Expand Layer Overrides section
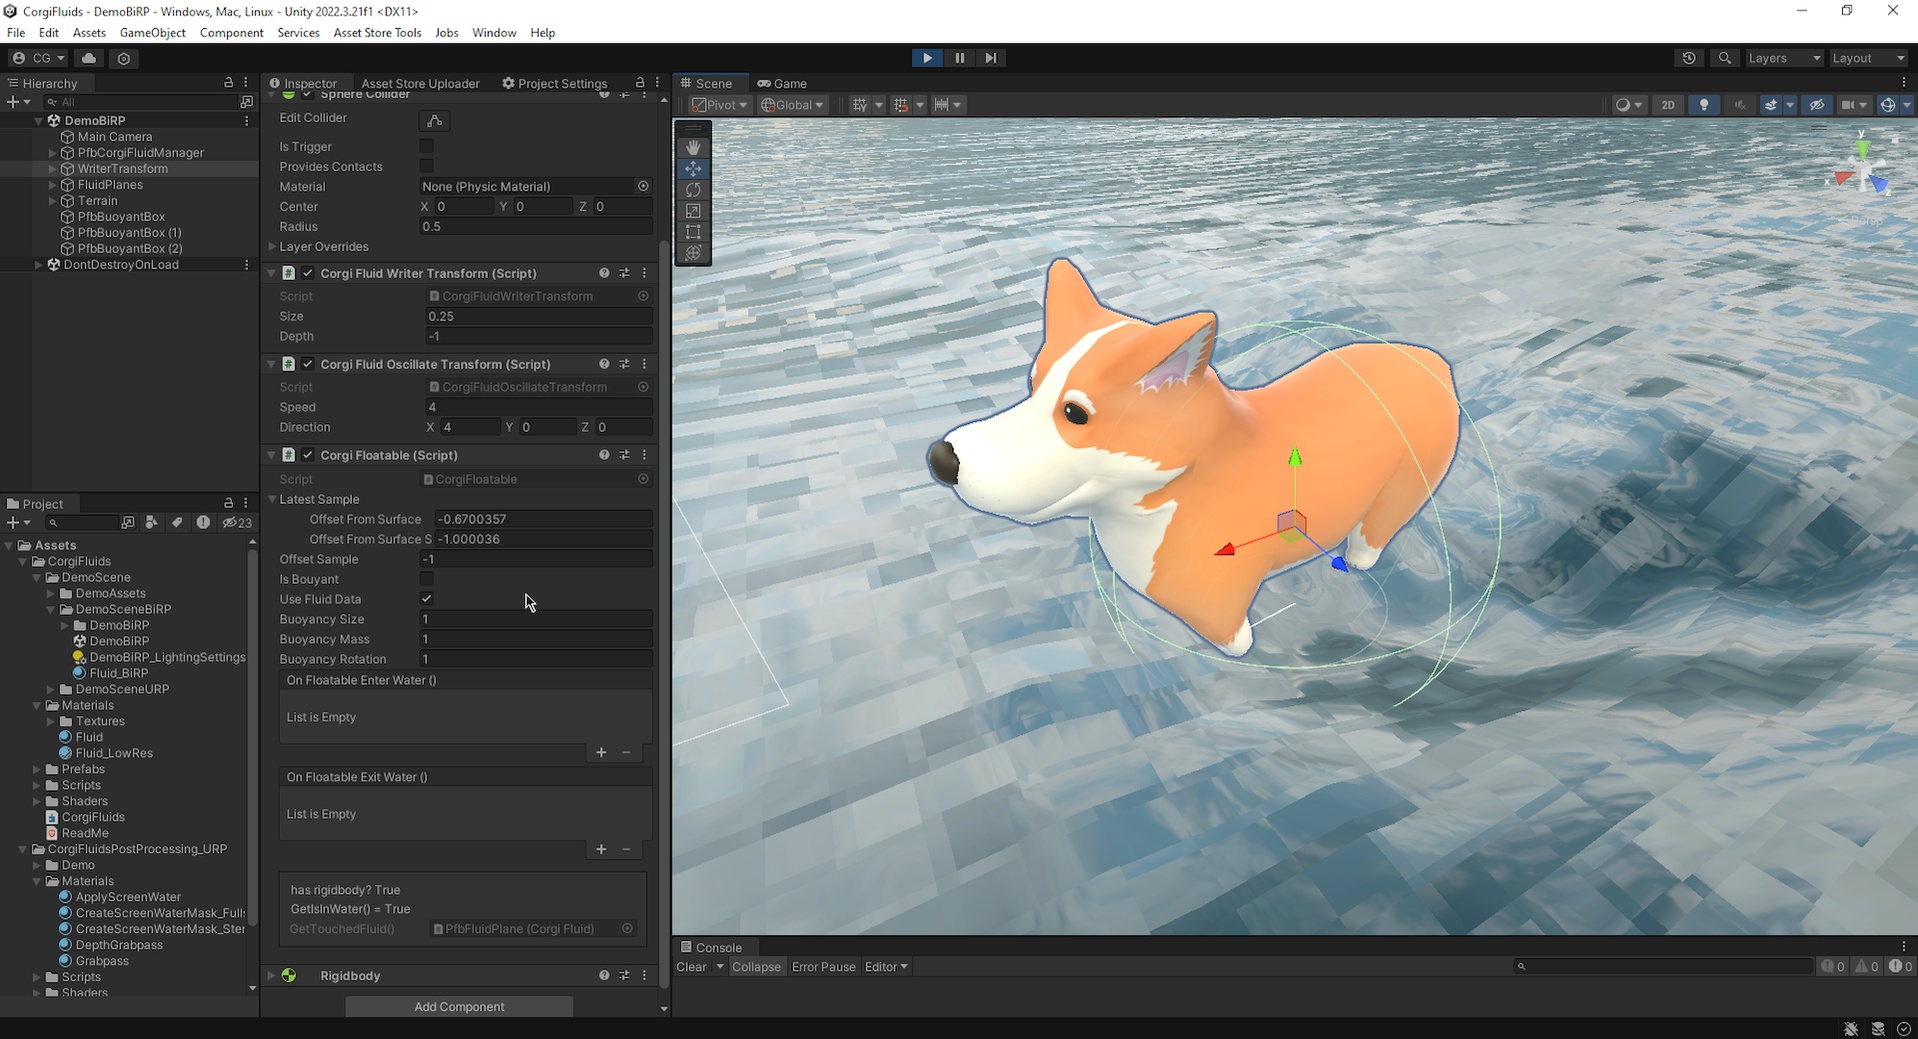This screenshot has width=1918, height=1039. pos(272,247)
